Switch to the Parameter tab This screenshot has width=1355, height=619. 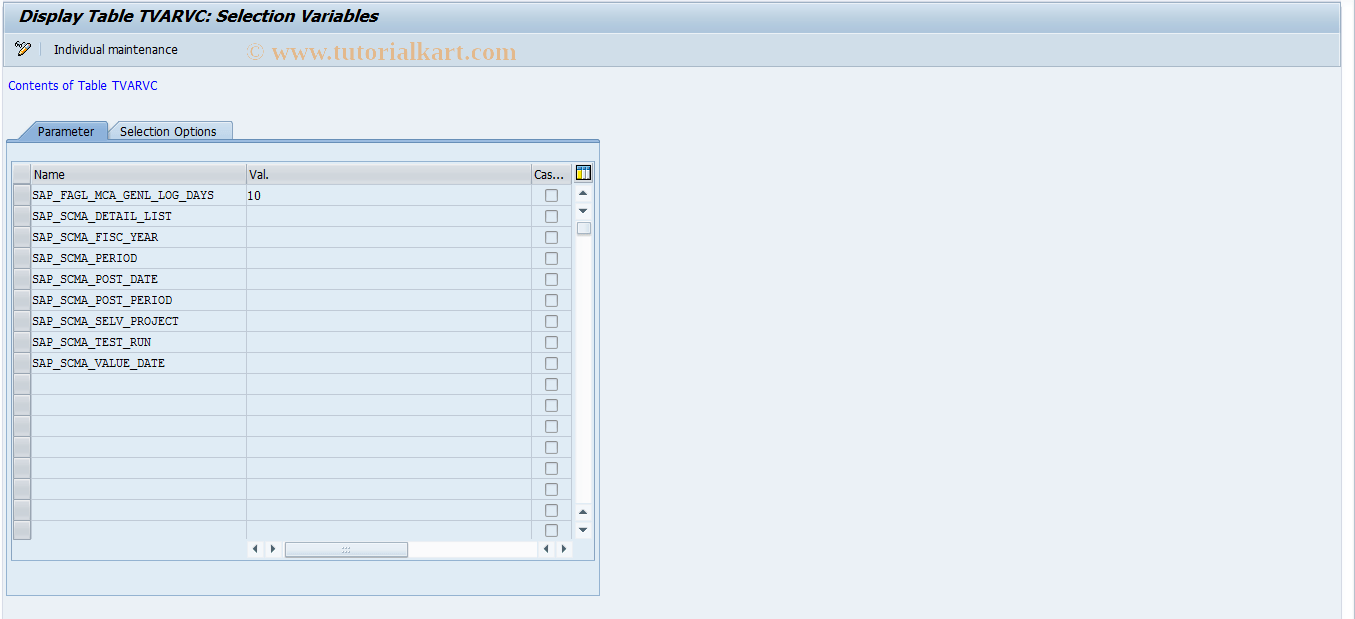tap(64, 131)
